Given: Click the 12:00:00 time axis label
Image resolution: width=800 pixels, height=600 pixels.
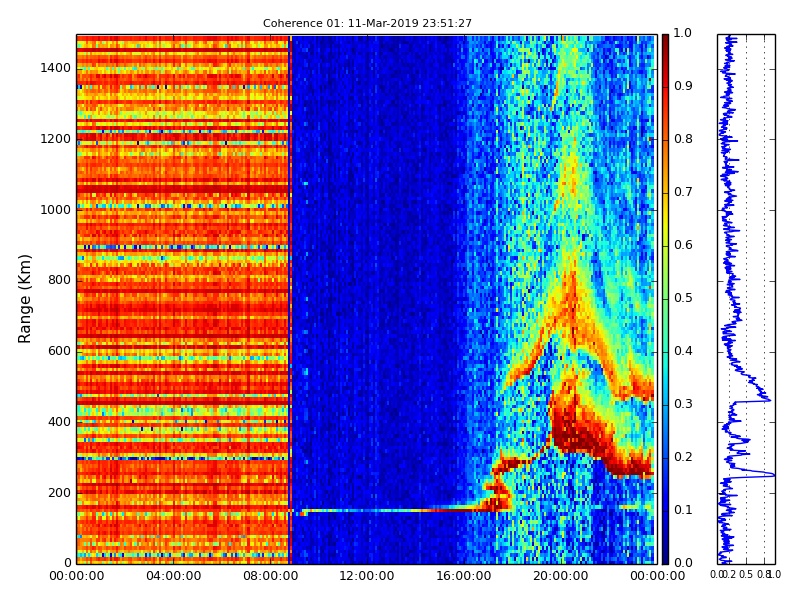Looking at the screenshot, I should (367, 576).
